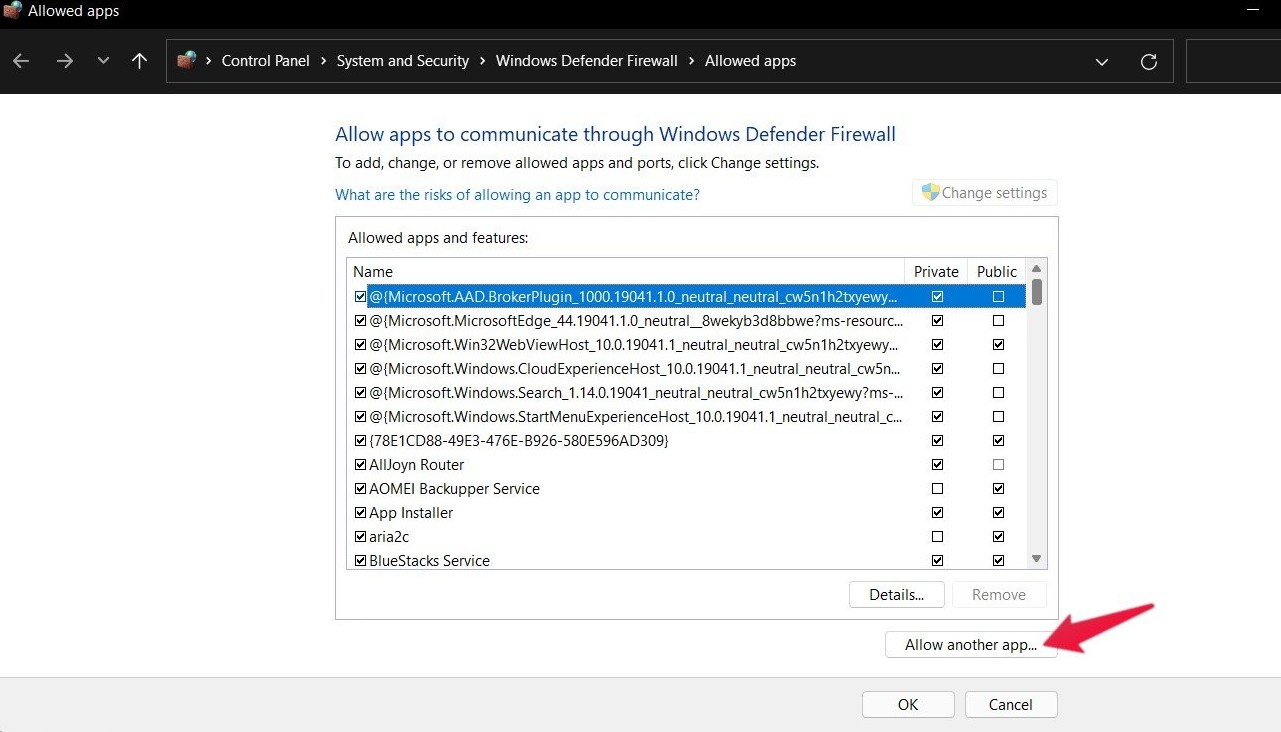Open address bar history dropdown
Viewport: 1281px width, 732px height.
(1102, 62)
